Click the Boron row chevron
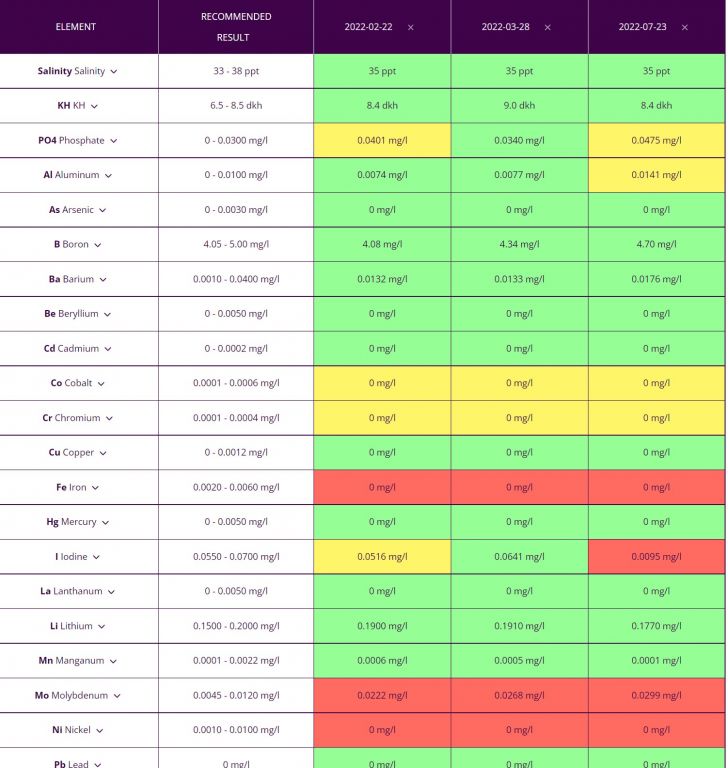728x768 pixels. [98, 245]
